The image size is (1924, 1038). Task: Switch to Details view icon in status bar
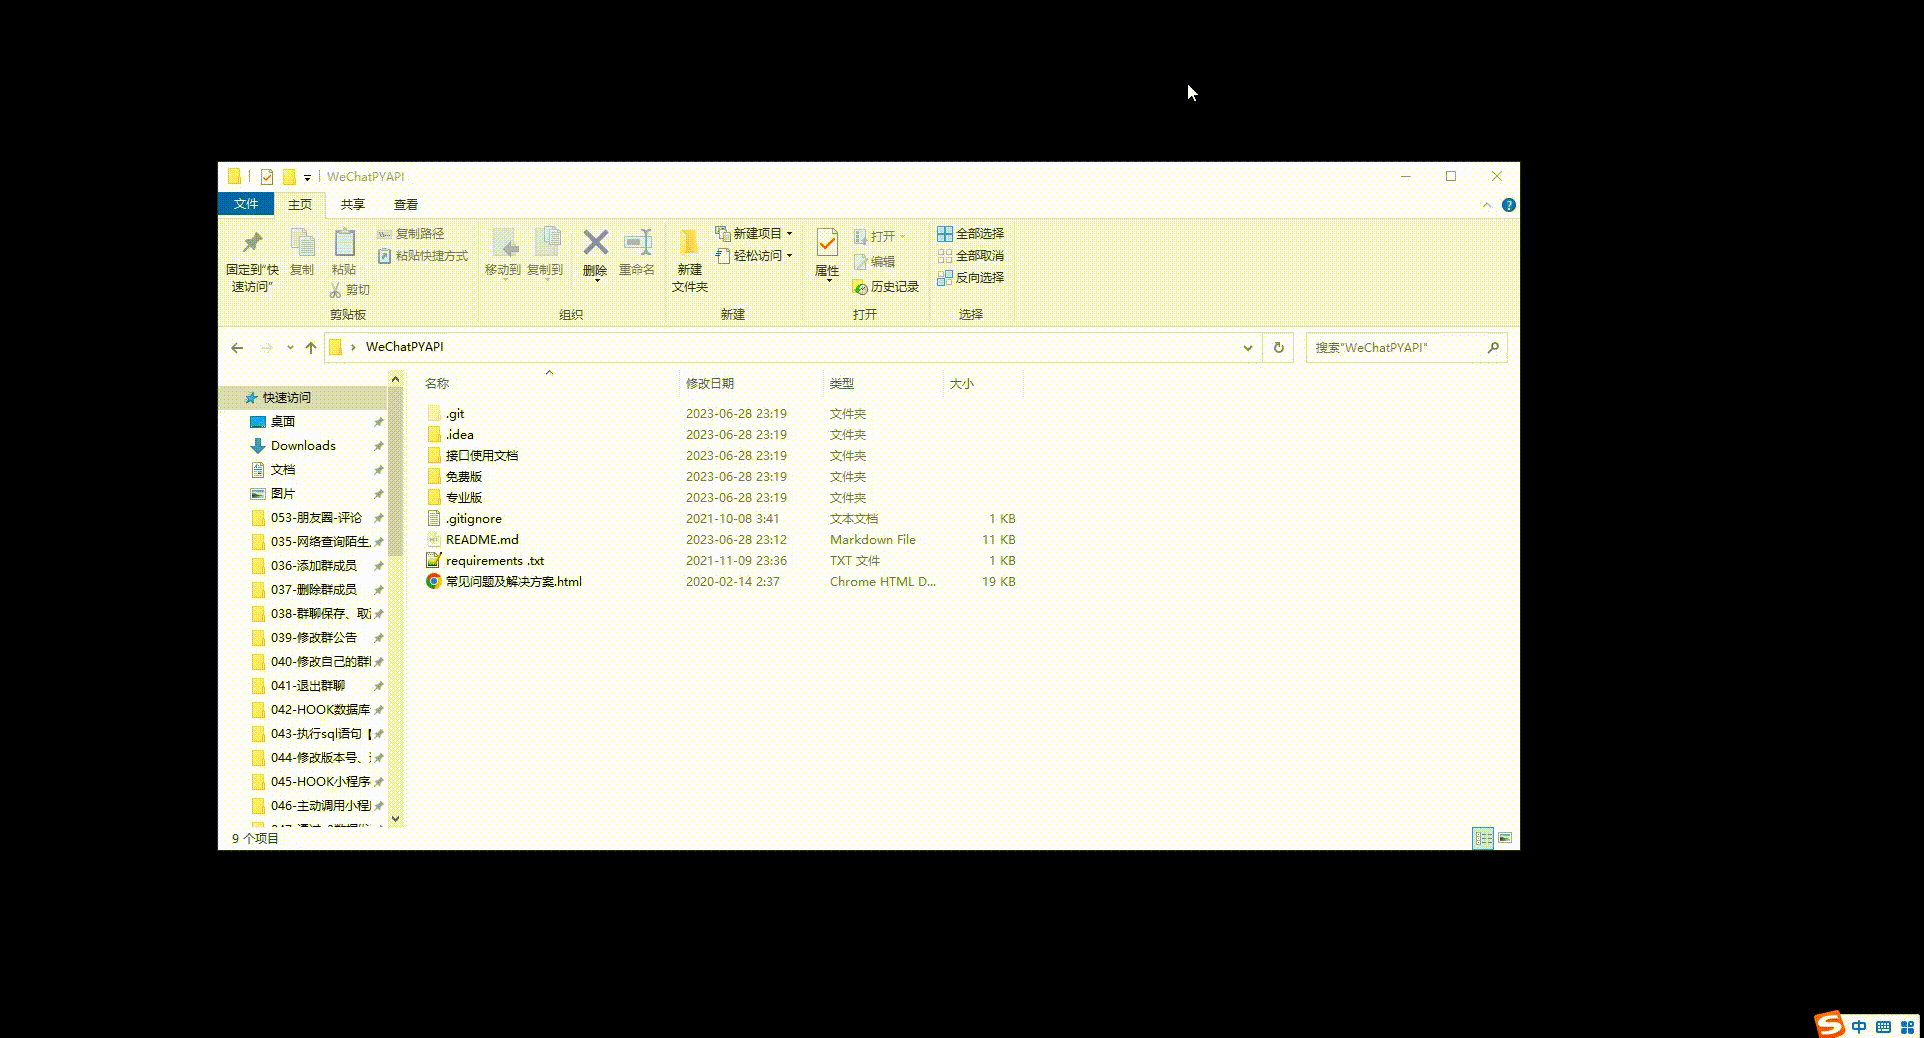tap(1483, 838)
